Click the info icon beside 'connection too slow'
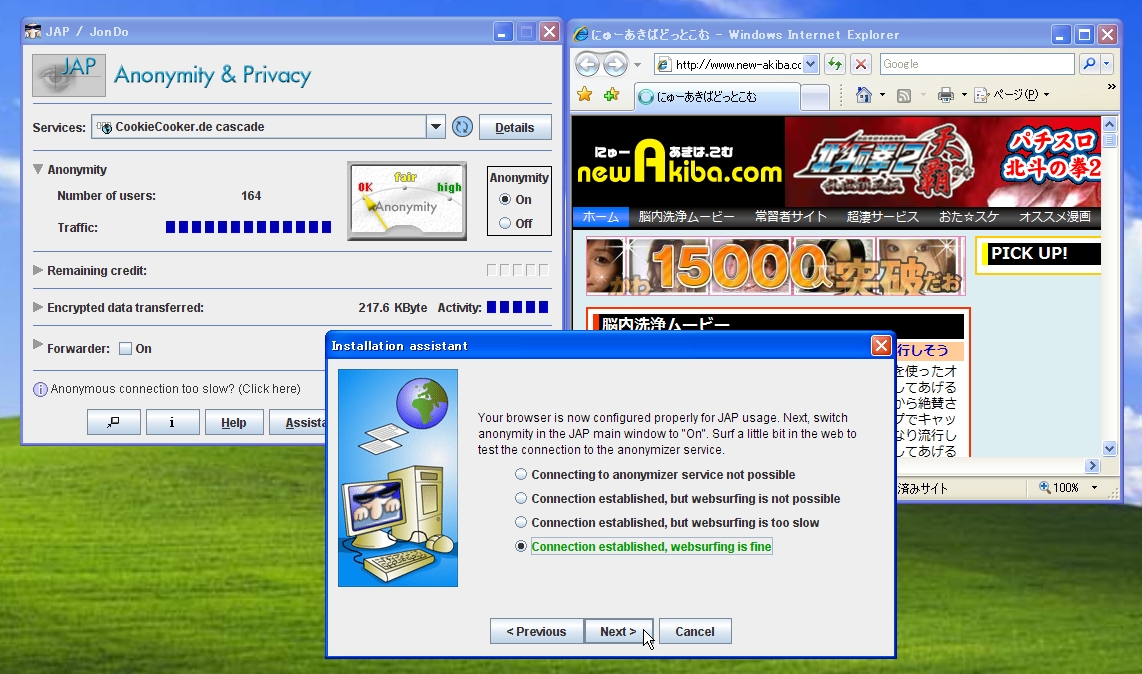1142x674 pixels. pos(40,389)
